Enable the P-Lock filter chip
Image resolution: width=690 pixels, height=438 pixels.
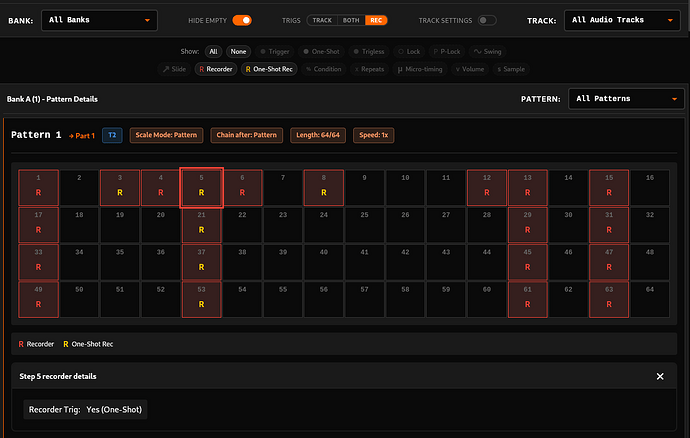point(447,52)
